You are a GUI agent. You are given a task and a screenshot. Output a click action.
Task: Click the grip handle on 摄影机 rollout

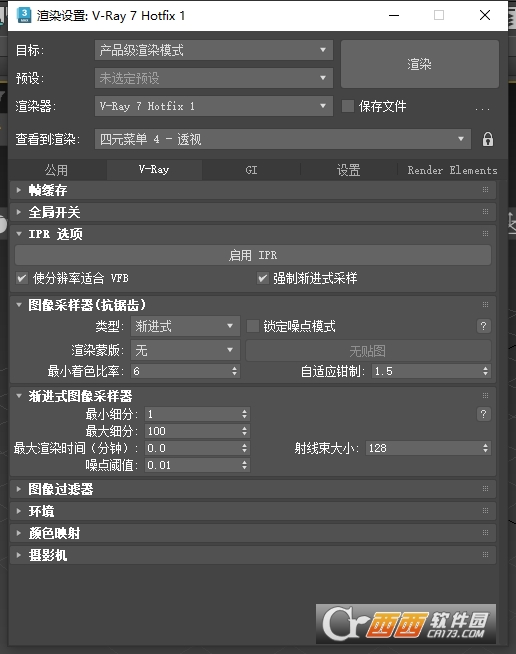(x=485, y=555)
